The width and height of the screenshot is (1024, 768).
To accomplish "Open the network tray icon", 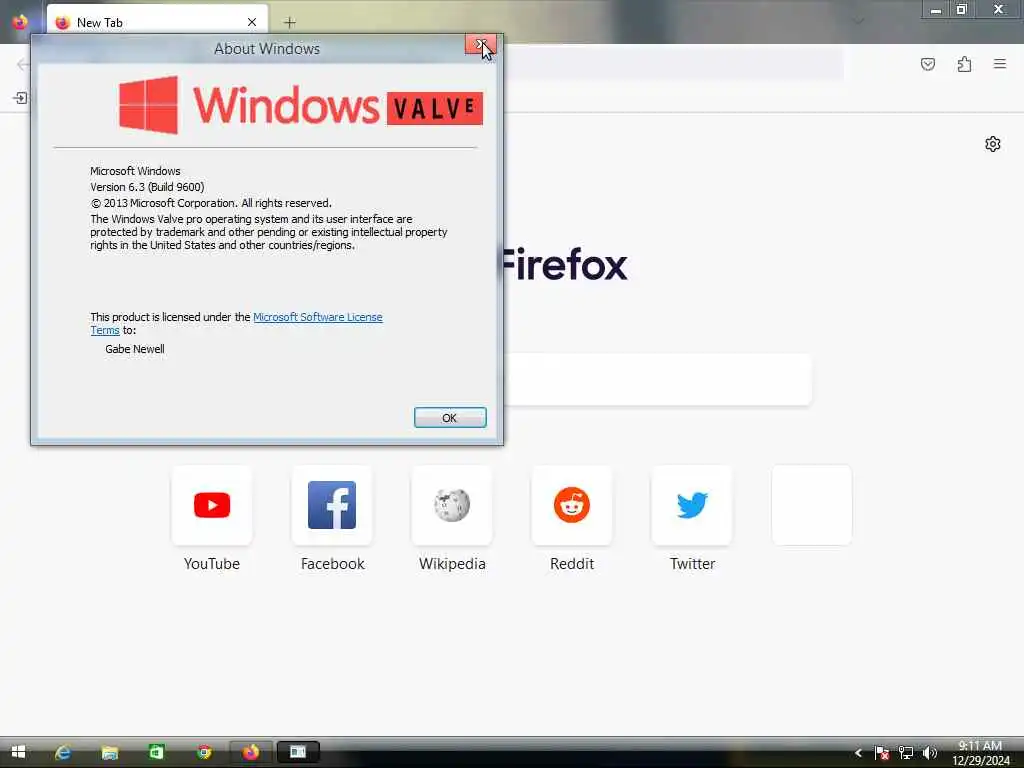I will (906, 753).
